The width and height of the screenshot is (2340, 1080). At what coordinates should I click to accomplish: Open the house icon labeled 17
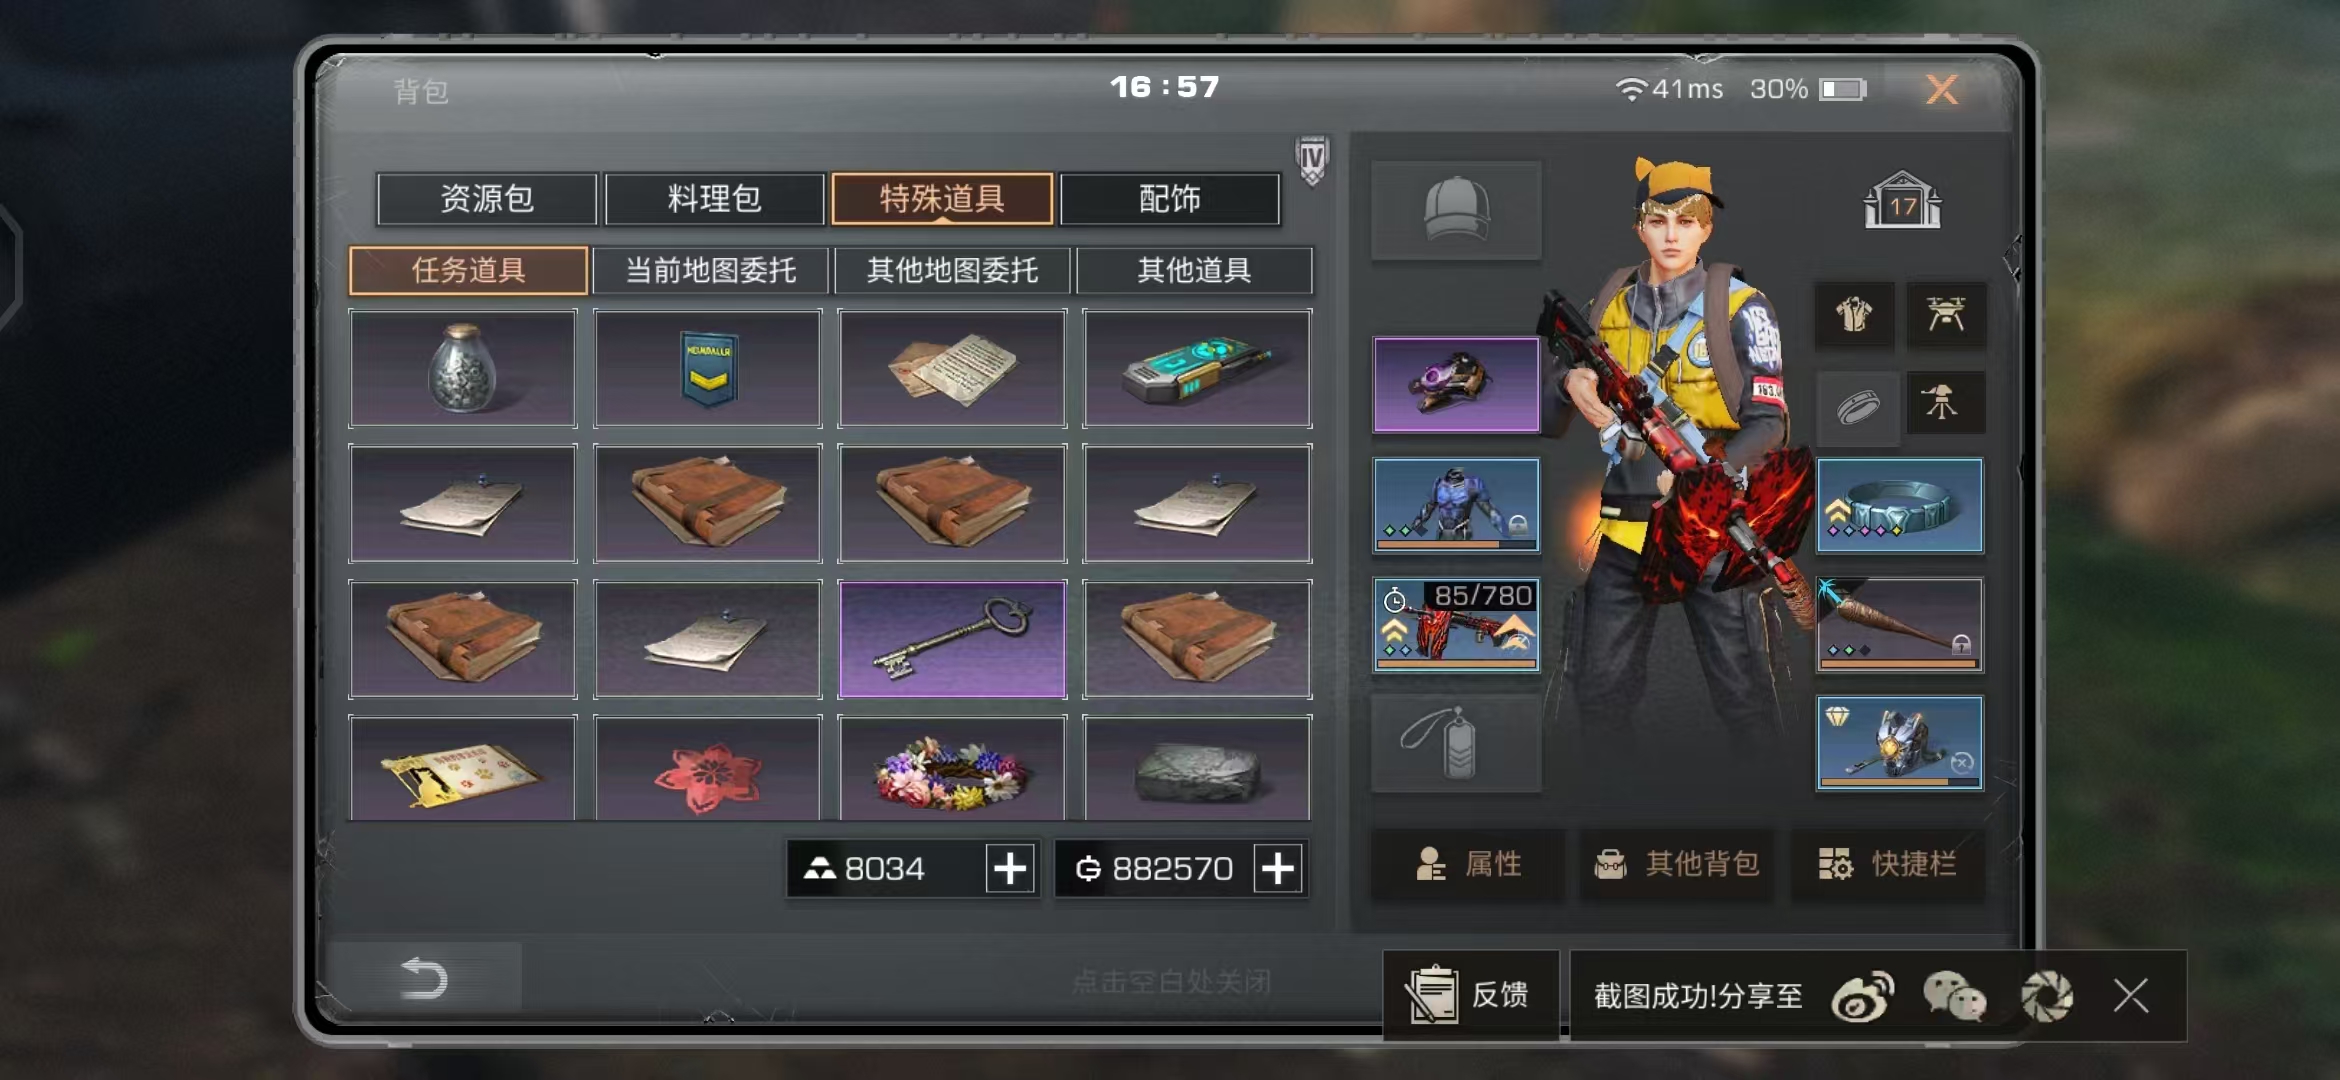tap(1902, 201)
